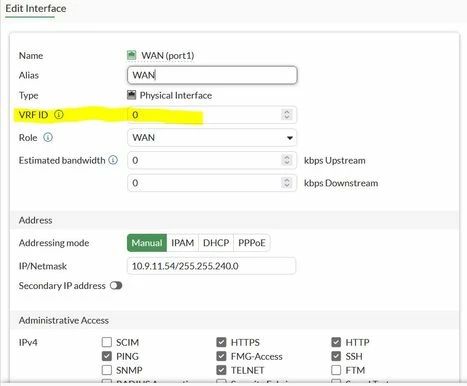The image size is (467, 386).
Task: Uncheck TELNET access checkbox
Action: pos(221,370)
